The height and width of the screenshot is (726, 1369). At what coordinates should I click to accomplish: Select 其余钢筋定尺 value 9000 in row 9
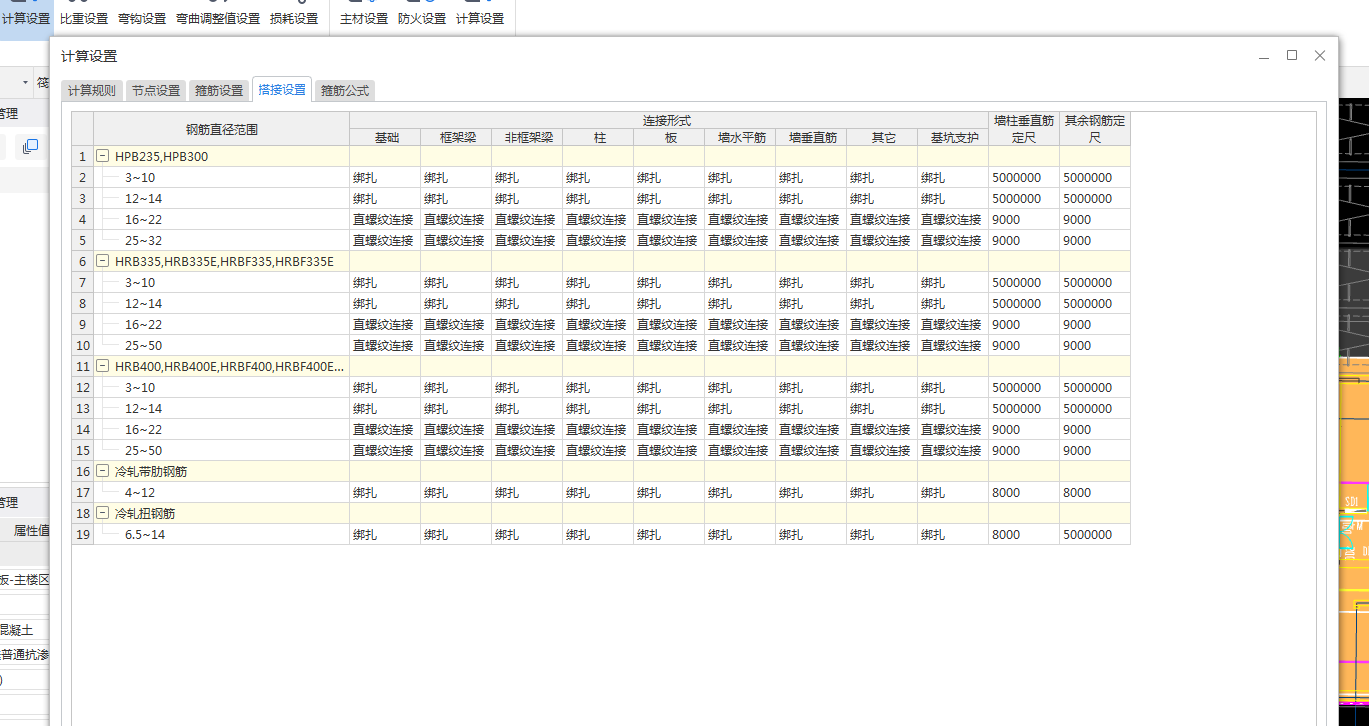coord(1095,325)
